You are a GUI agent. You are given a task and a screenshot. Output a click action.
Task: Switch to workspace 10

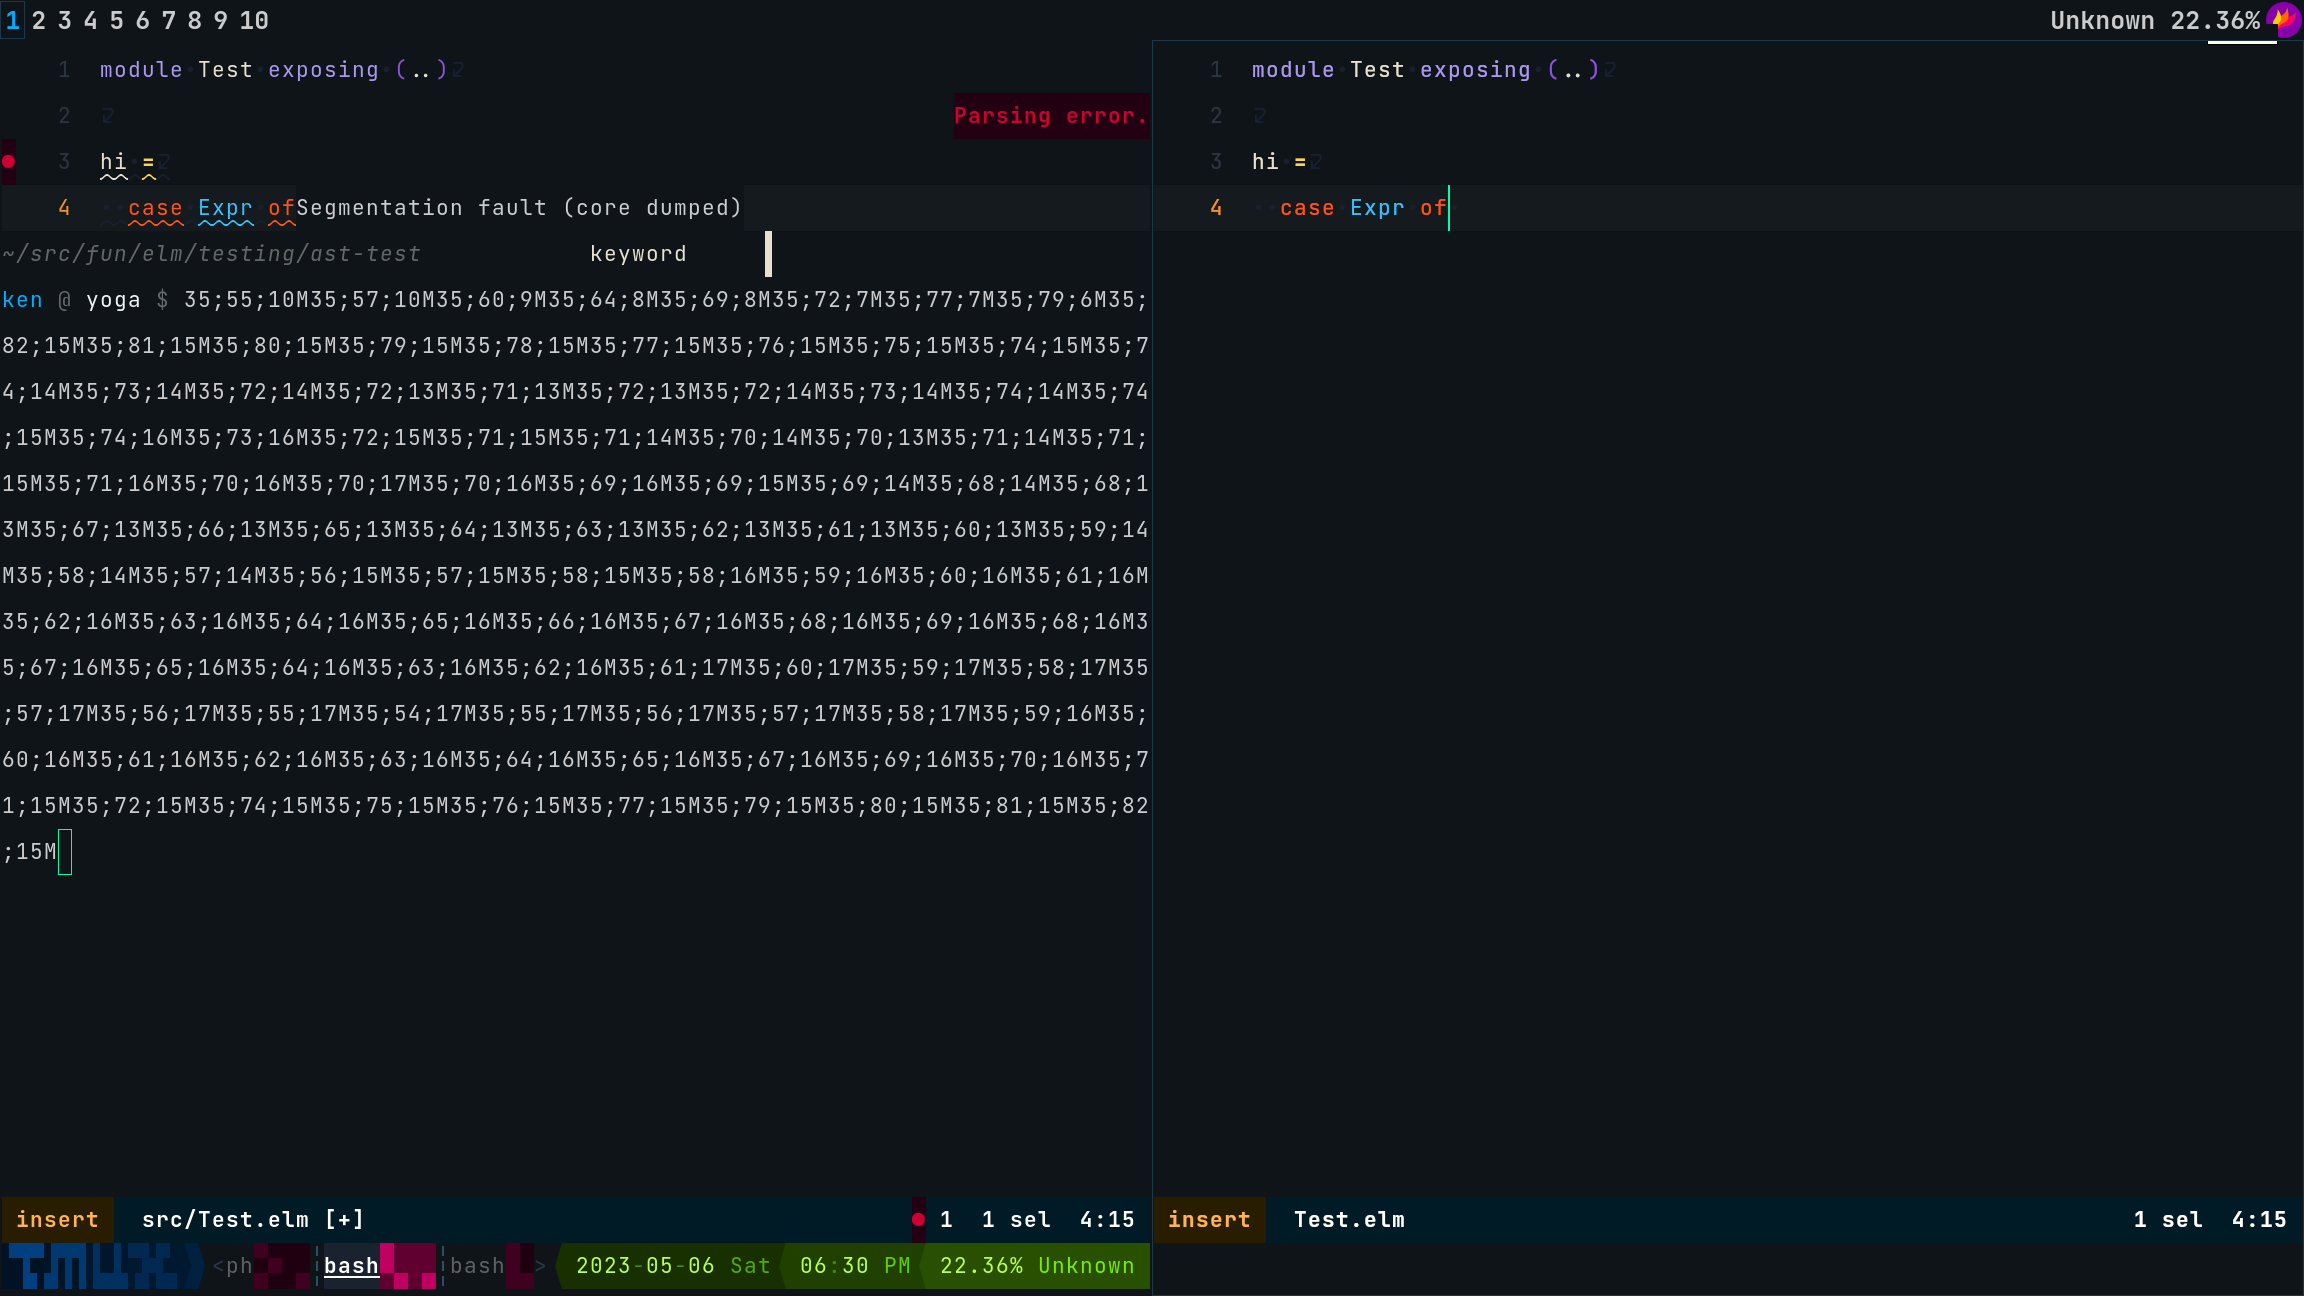coord(254,20)
